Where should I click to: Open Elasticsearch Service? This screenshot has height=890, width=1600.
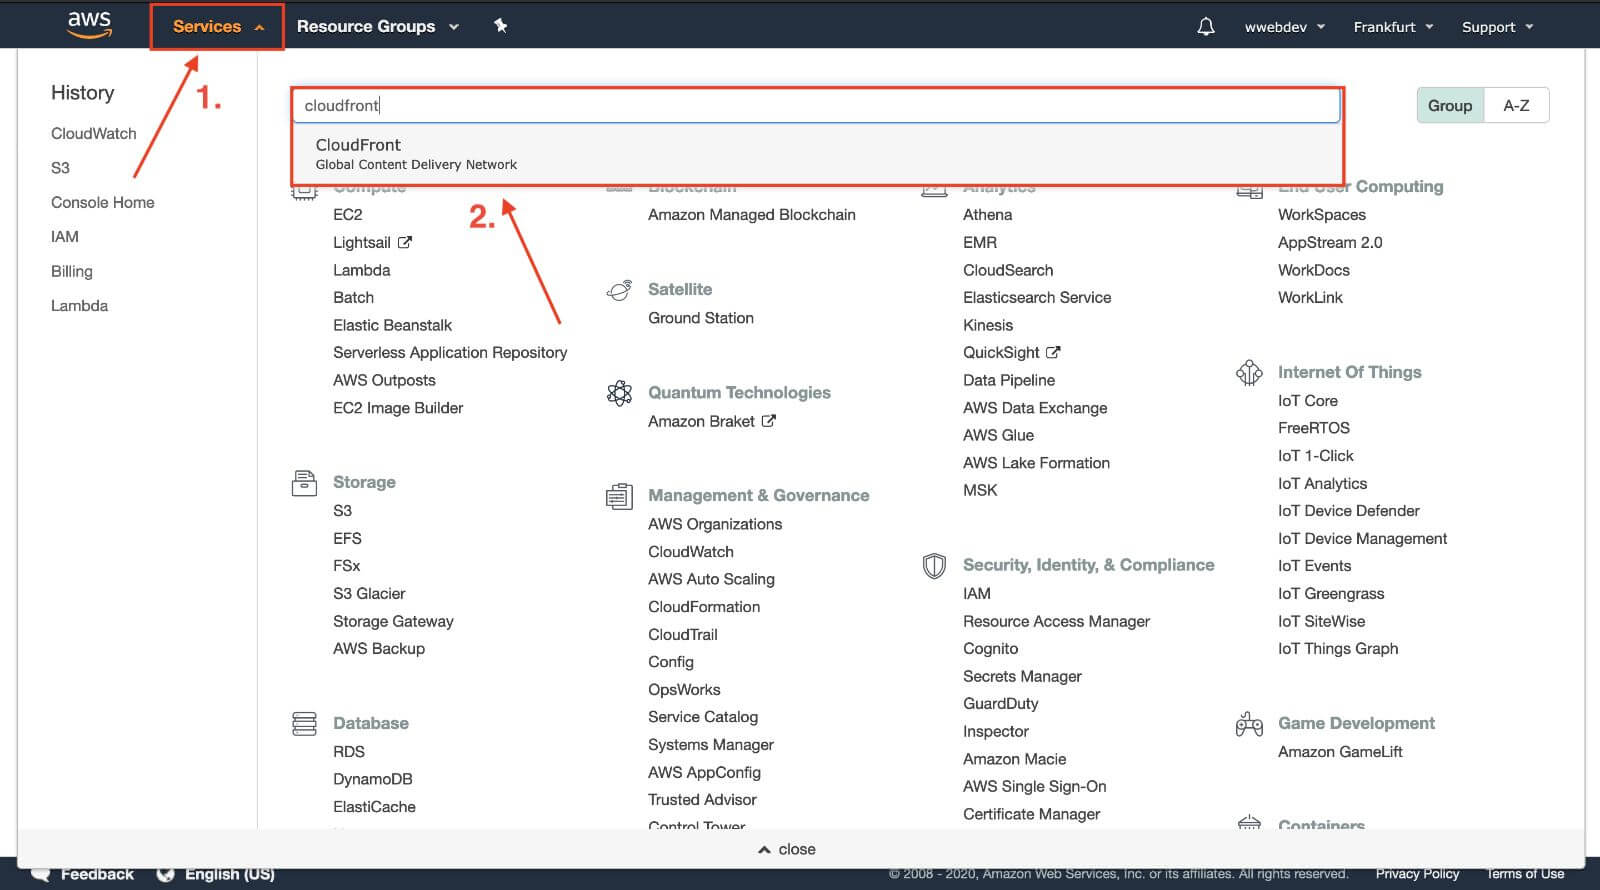tap(1037, 298)
